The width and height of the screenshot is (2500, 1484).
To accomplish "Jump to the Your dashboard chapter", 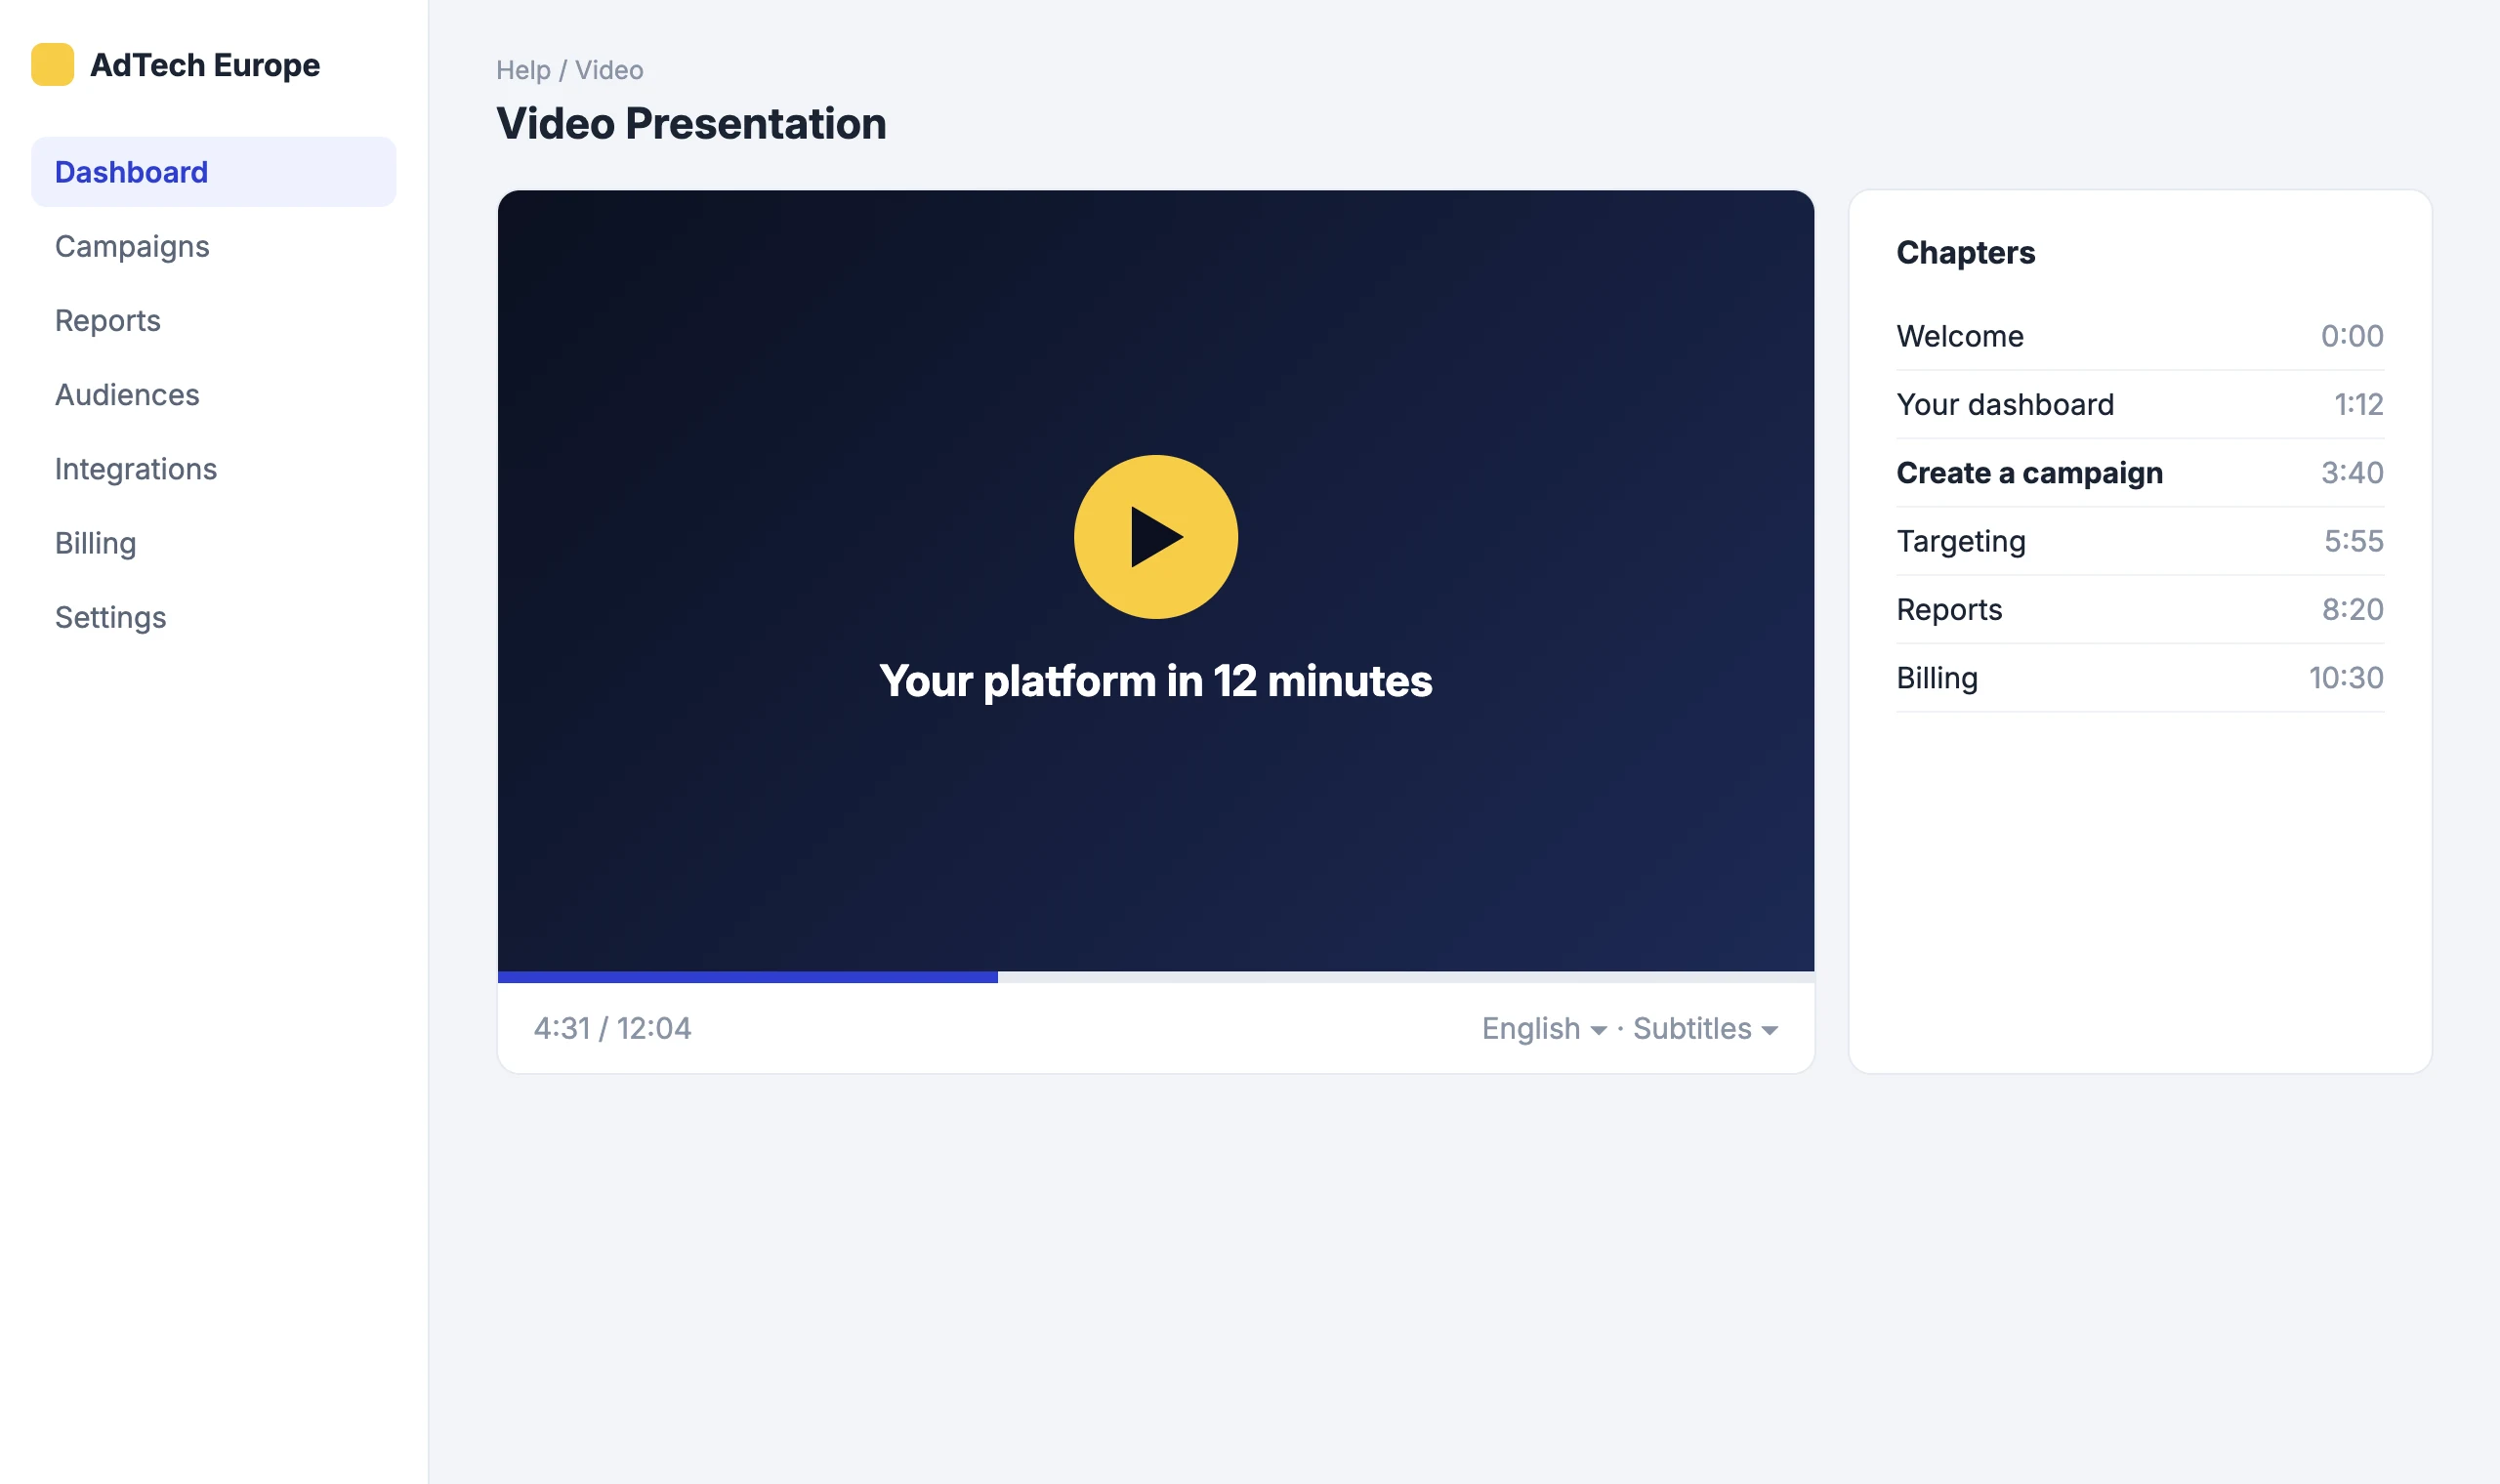I will pos(2140,404).
